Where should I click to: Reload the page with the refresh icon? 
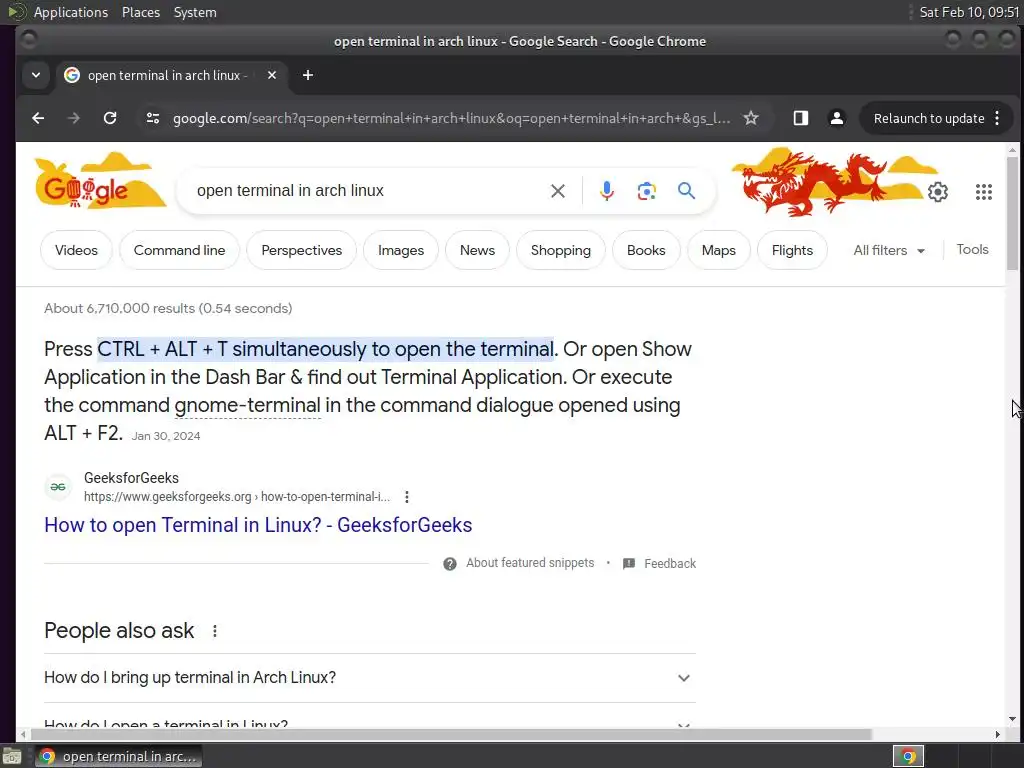[110, 118]
